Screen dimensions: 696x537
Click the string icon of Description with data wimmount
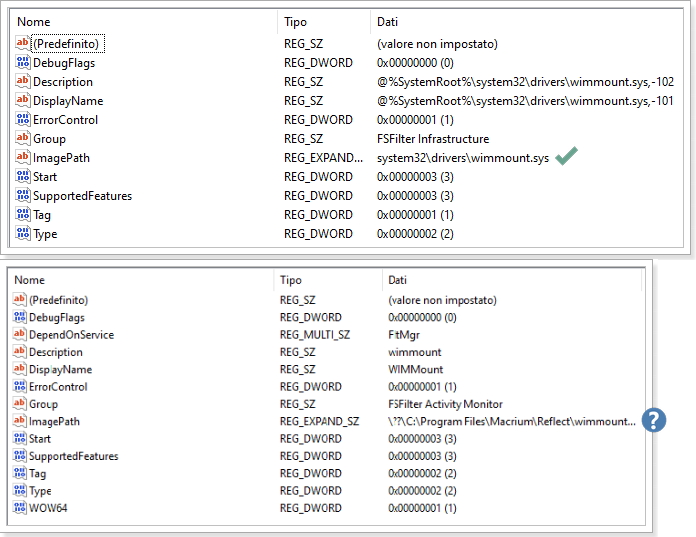tap(20, 351)
